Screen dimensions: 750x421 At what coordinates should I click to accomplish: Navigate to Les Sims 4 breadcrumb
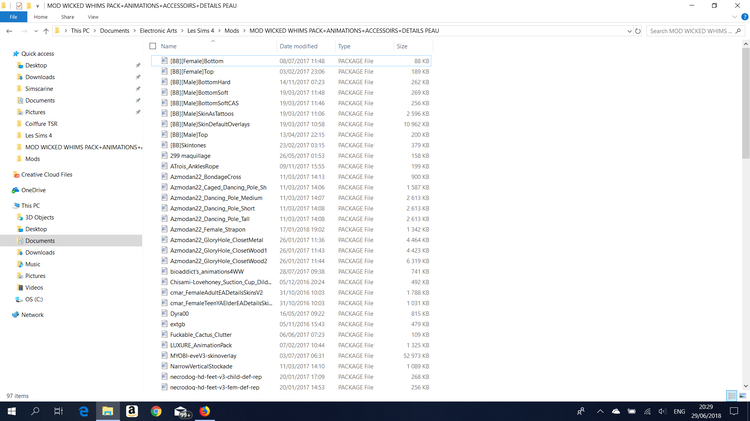[x=200, y=31]
